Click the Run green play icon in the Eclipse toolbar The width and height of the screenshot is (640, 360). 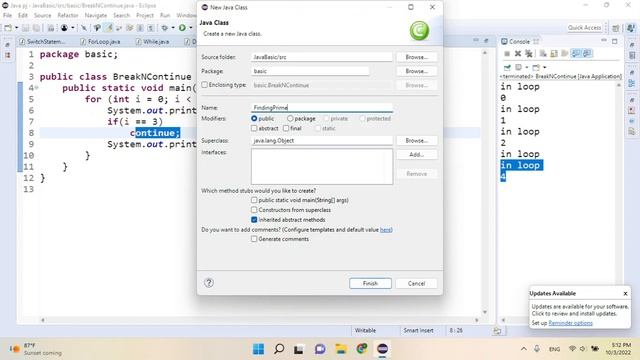pos(182,28)
